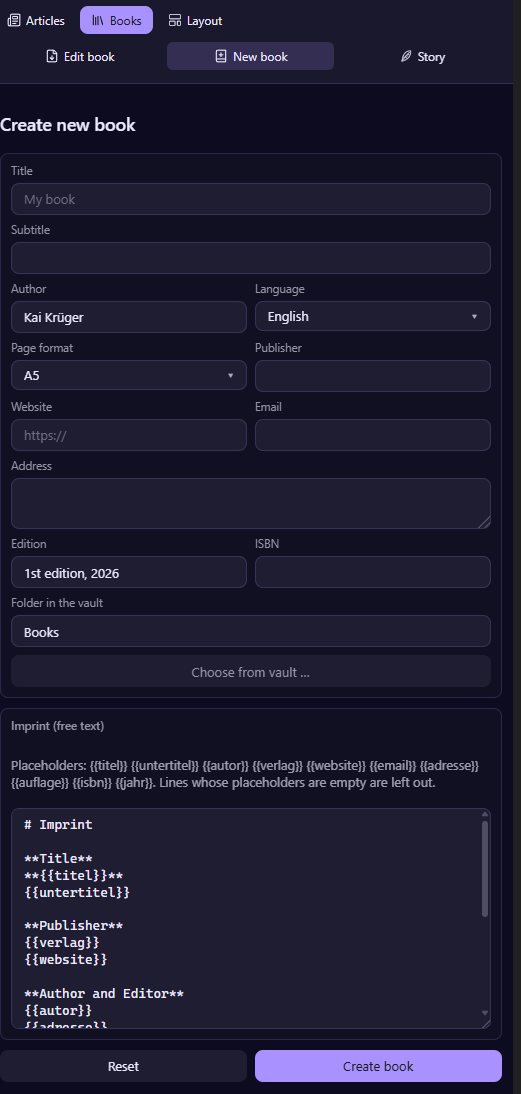Click the Articles newspaper icon

pos(13,21)
